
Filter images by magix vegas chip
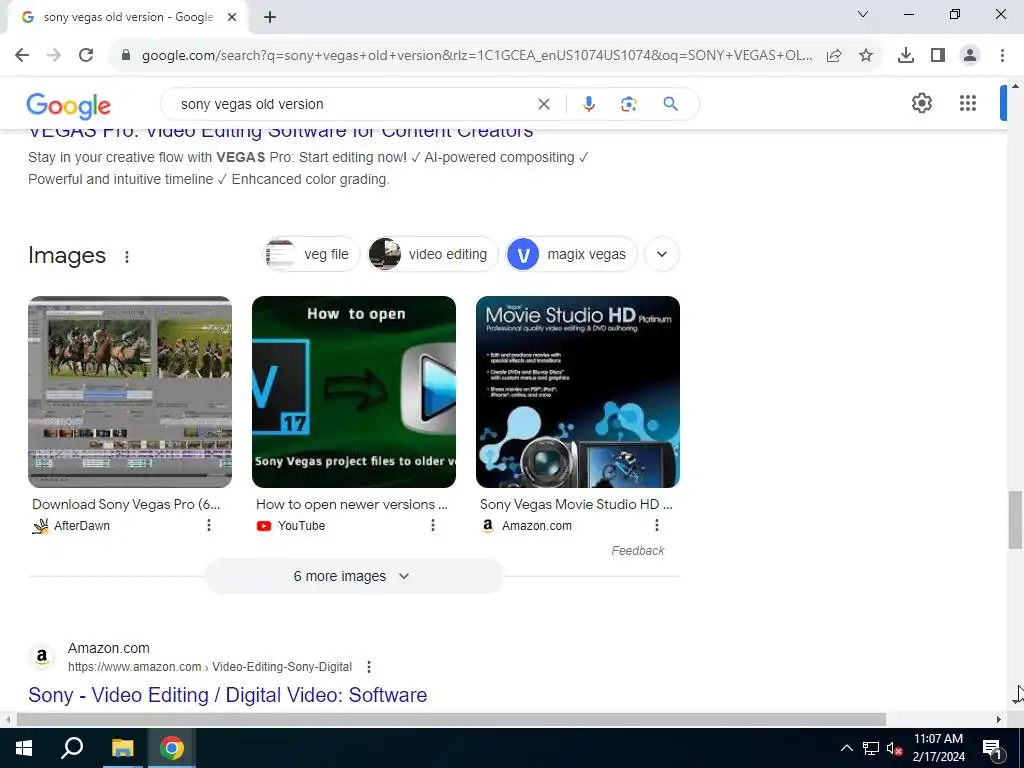[571, 254]
